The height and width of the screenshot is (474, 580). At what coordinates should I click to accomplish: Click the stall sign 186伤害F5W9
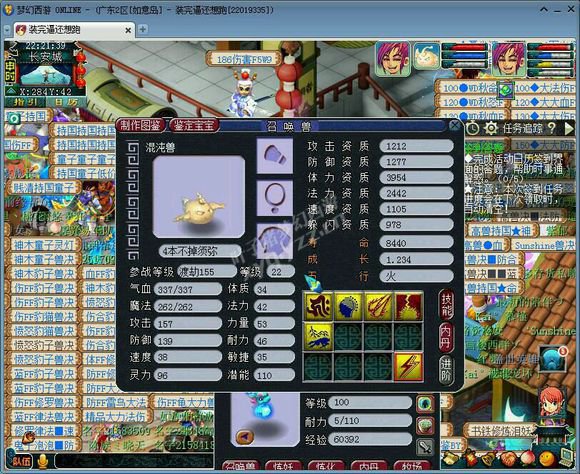244,59
